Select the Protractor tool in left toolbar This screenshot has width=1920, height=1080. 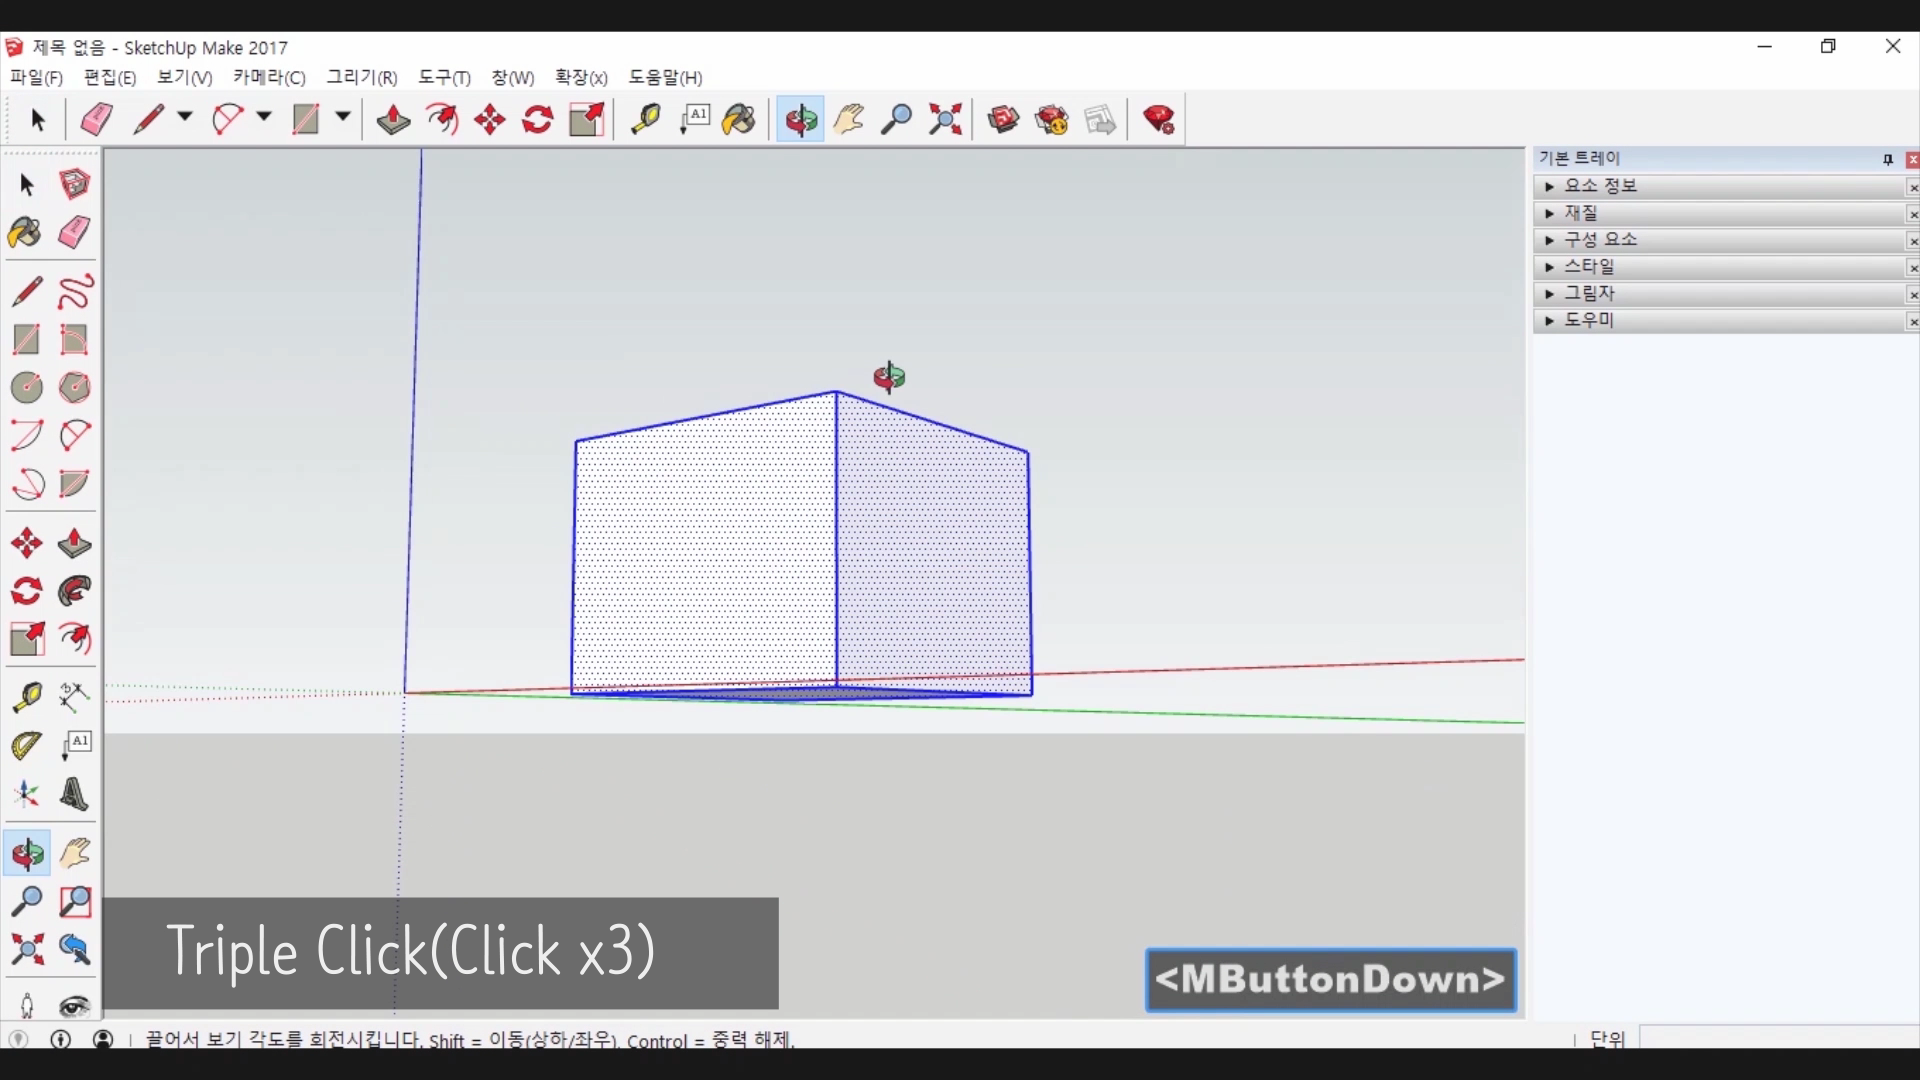(x=27, y=746)
